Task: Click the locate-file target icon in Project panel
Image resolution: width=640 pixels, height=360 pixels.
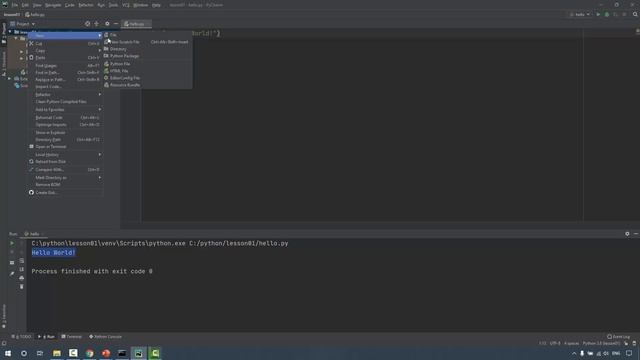Action: coord(87,24)
